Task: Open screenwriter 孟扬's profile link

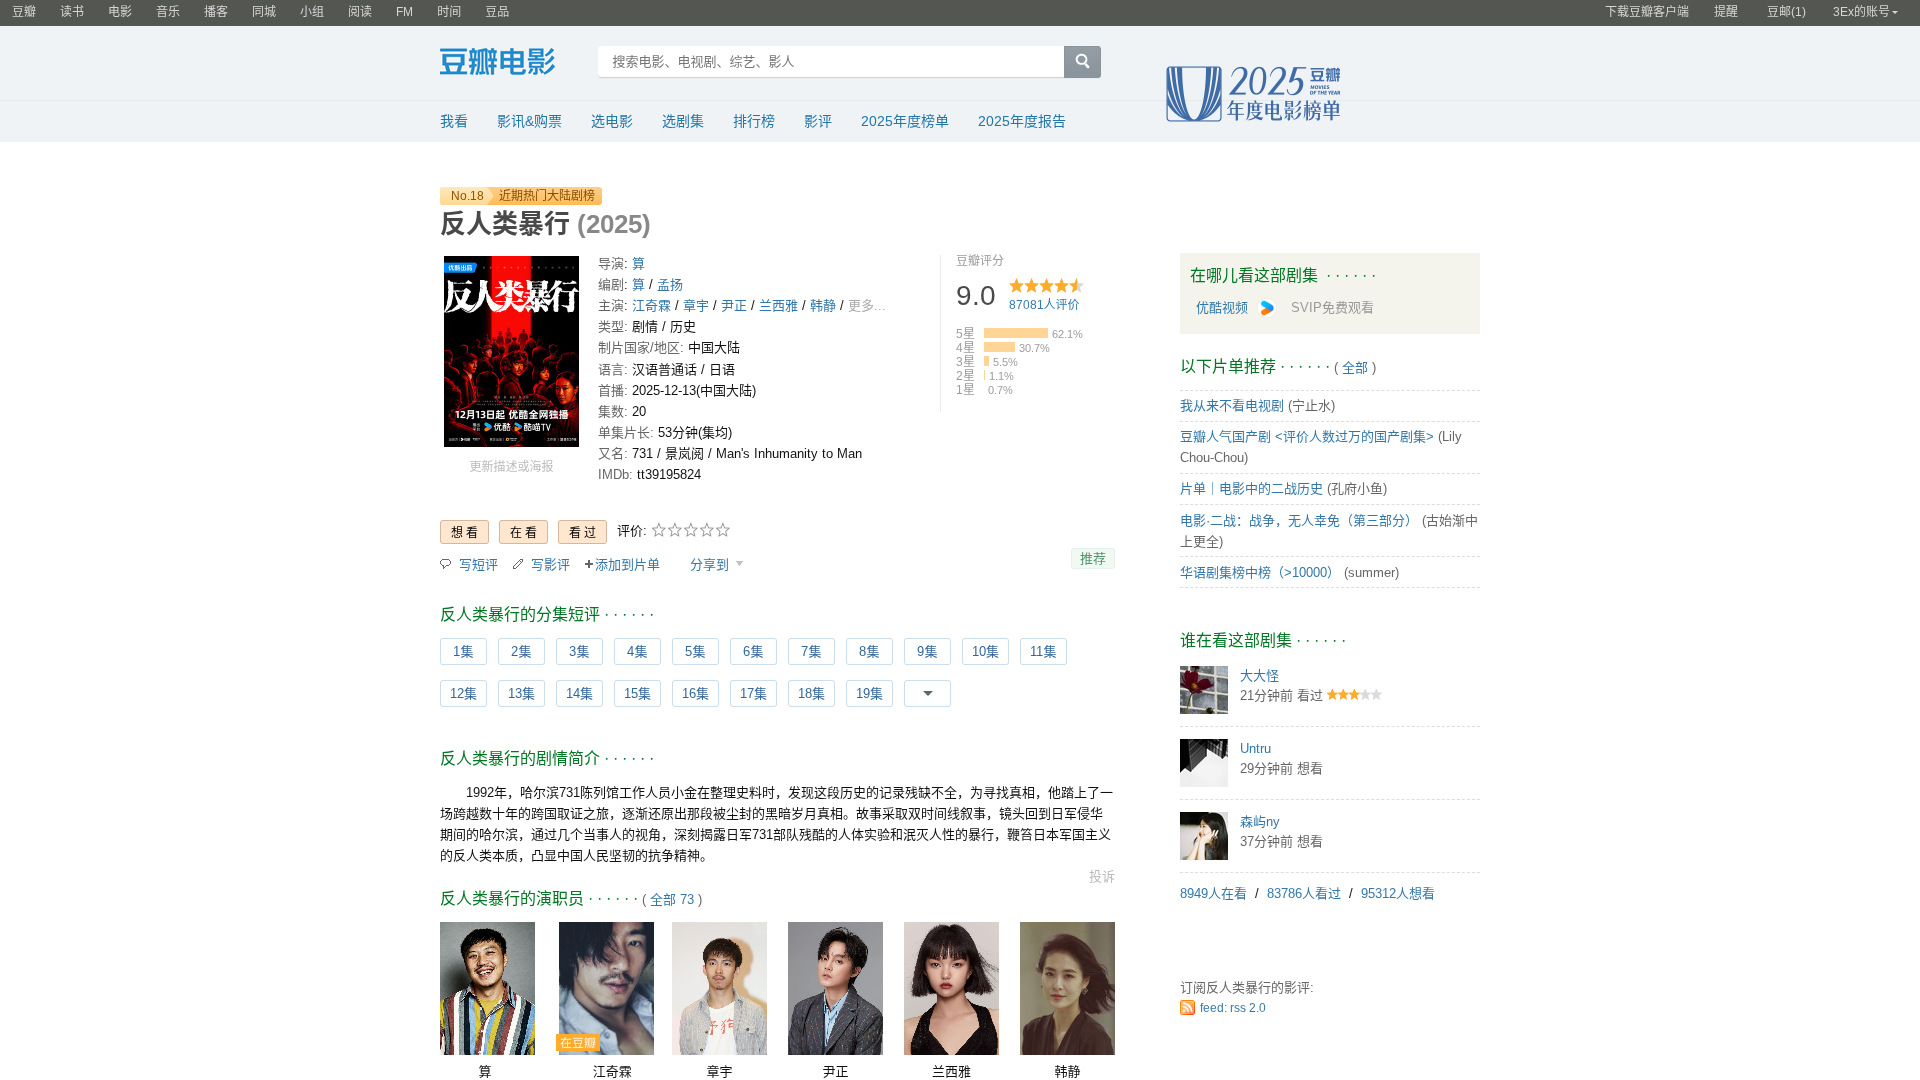Action: (670, 285)
